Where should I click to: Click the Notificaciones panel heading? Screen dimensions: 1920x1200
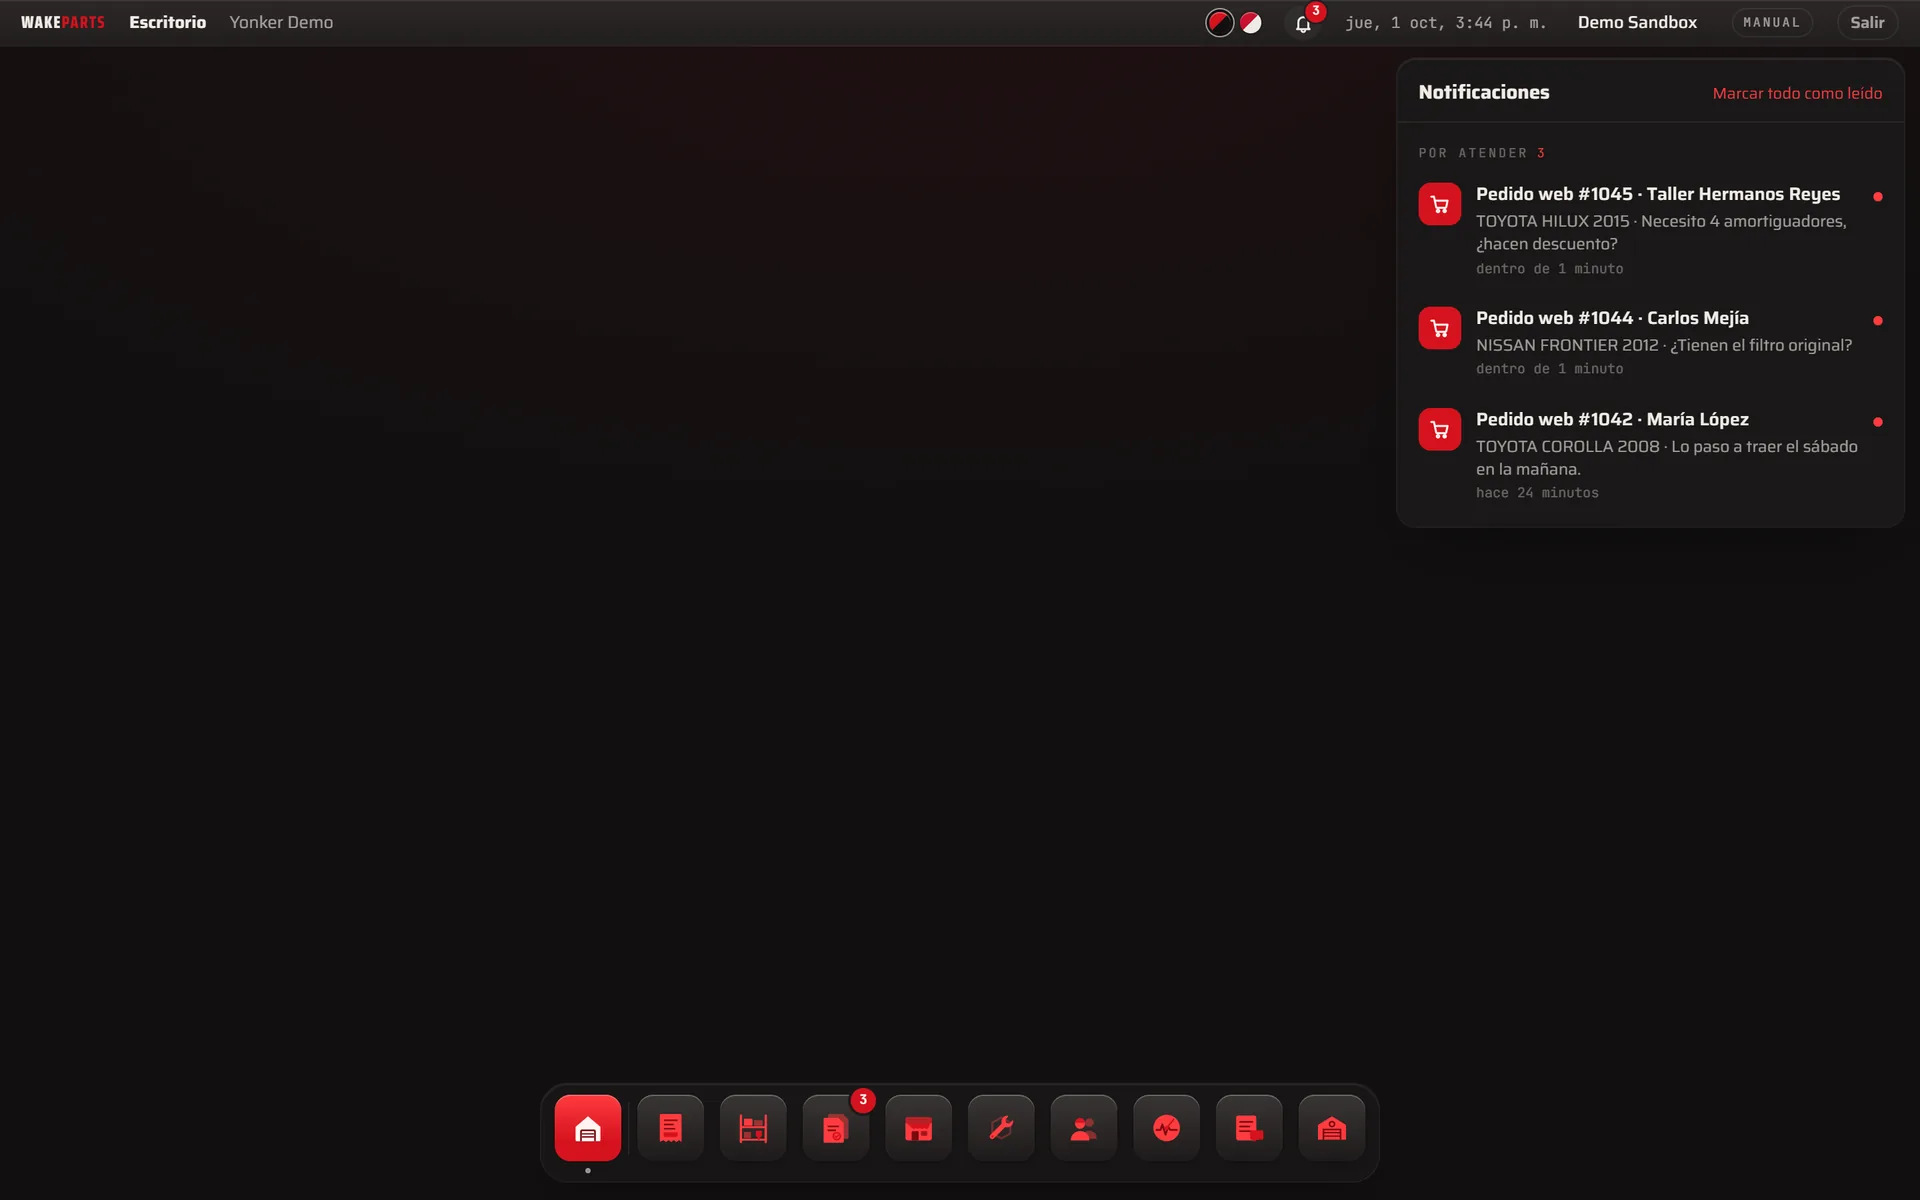[1484, 92]
